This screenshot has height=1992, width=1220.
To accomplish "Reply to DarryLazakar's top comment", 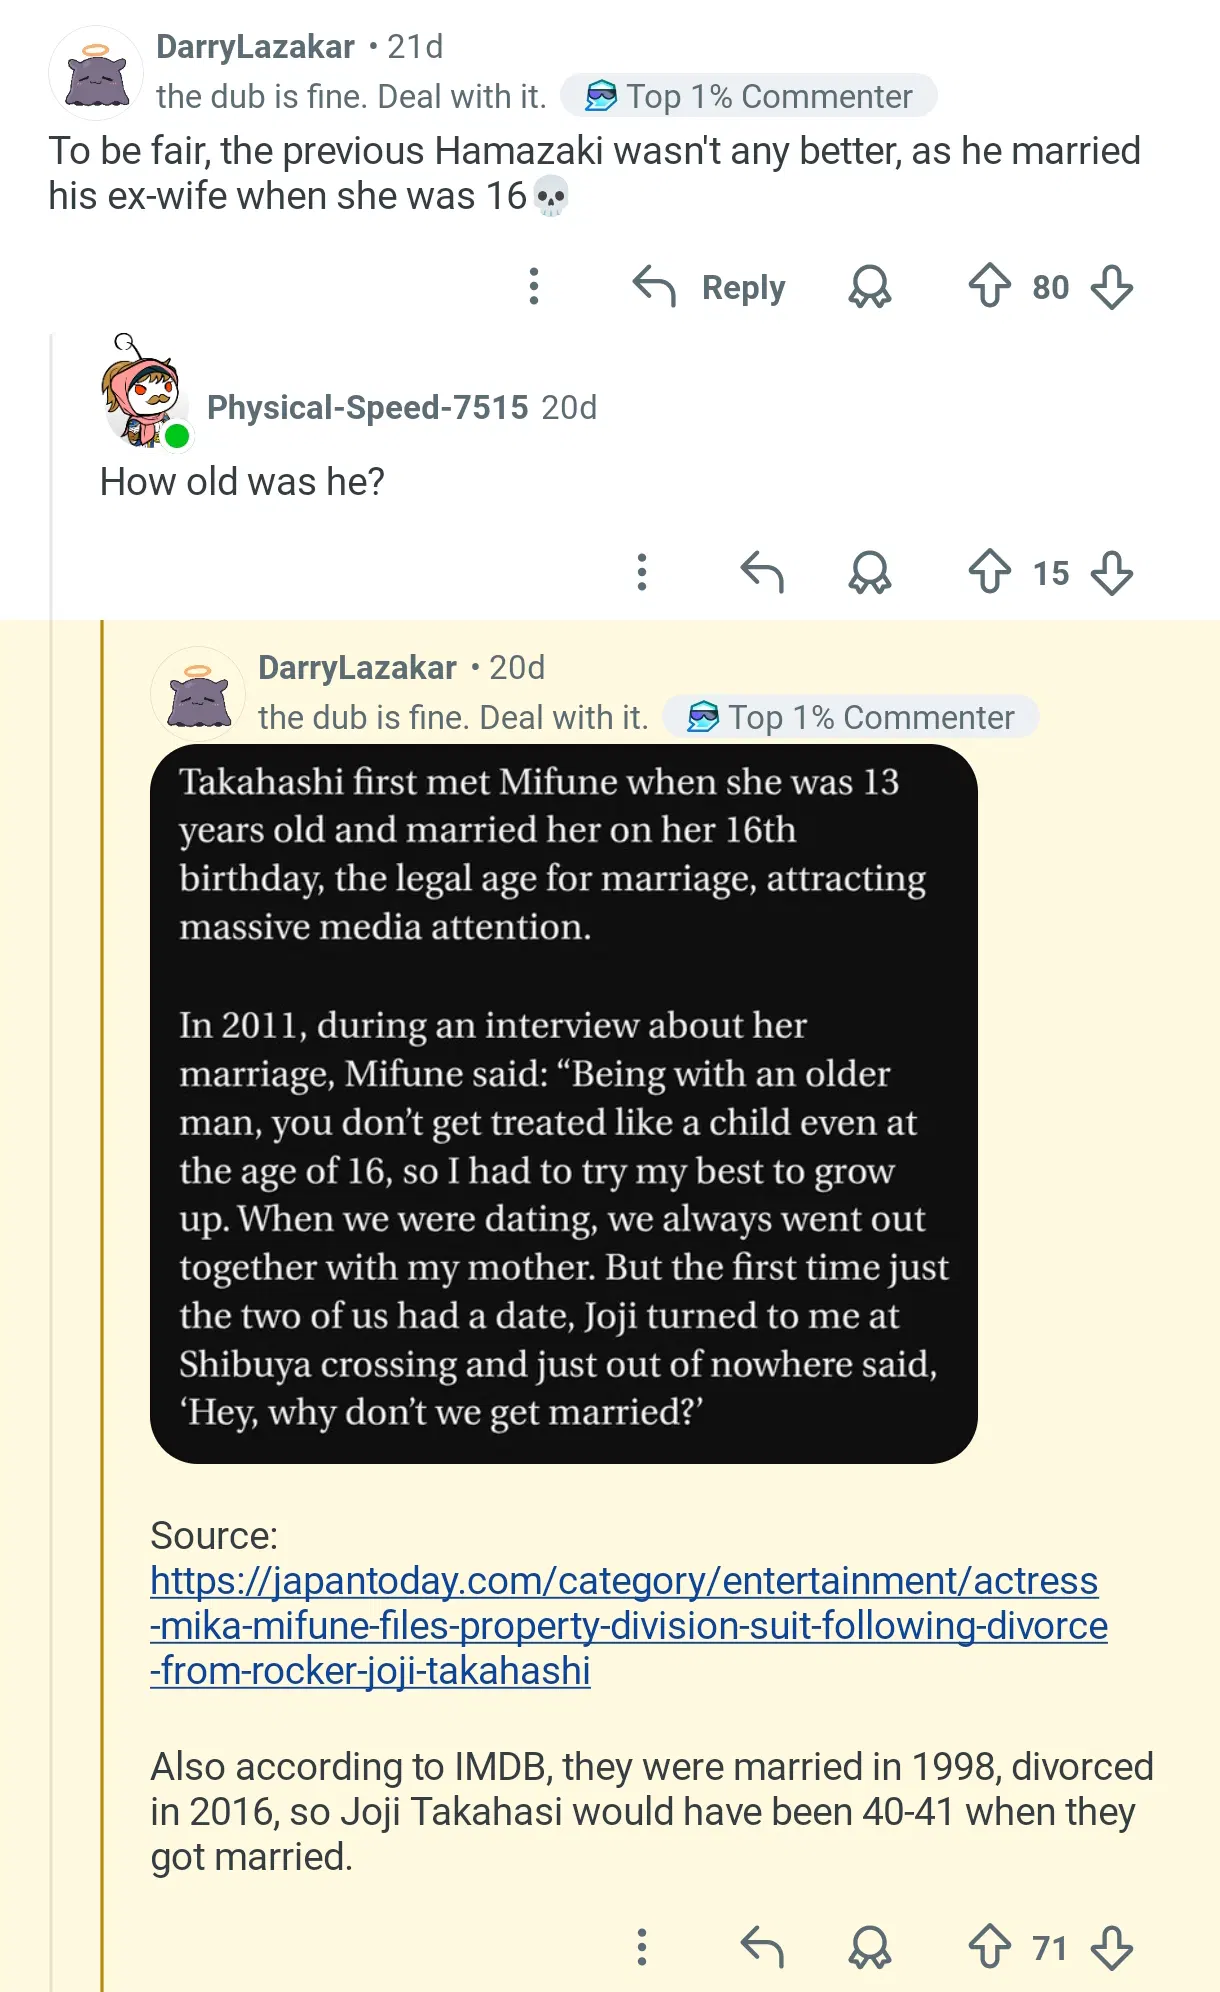I will pyautogui.click(x=709, y=287).
